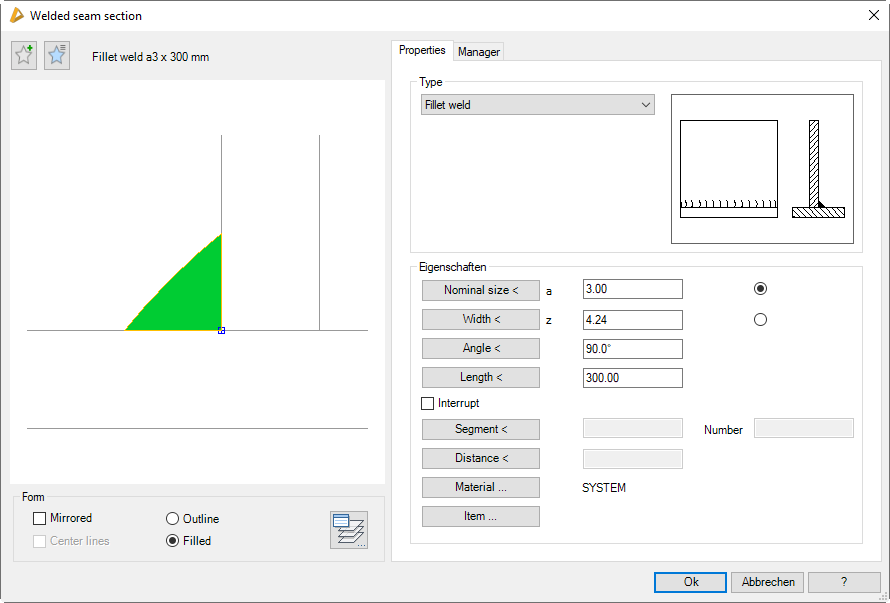
Task: Open the Properties tab
Action: (422, 51)
